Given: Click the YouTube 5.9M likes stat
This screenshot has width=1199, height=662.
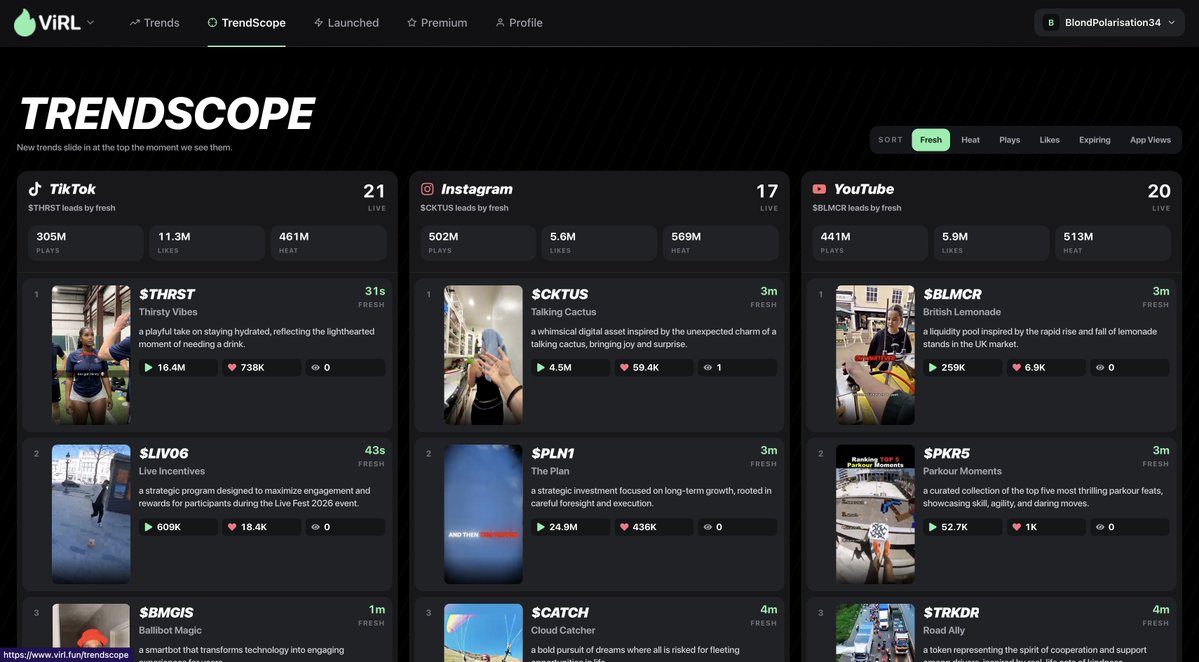Looking at the screenshot, I should (x=992, y=243).
